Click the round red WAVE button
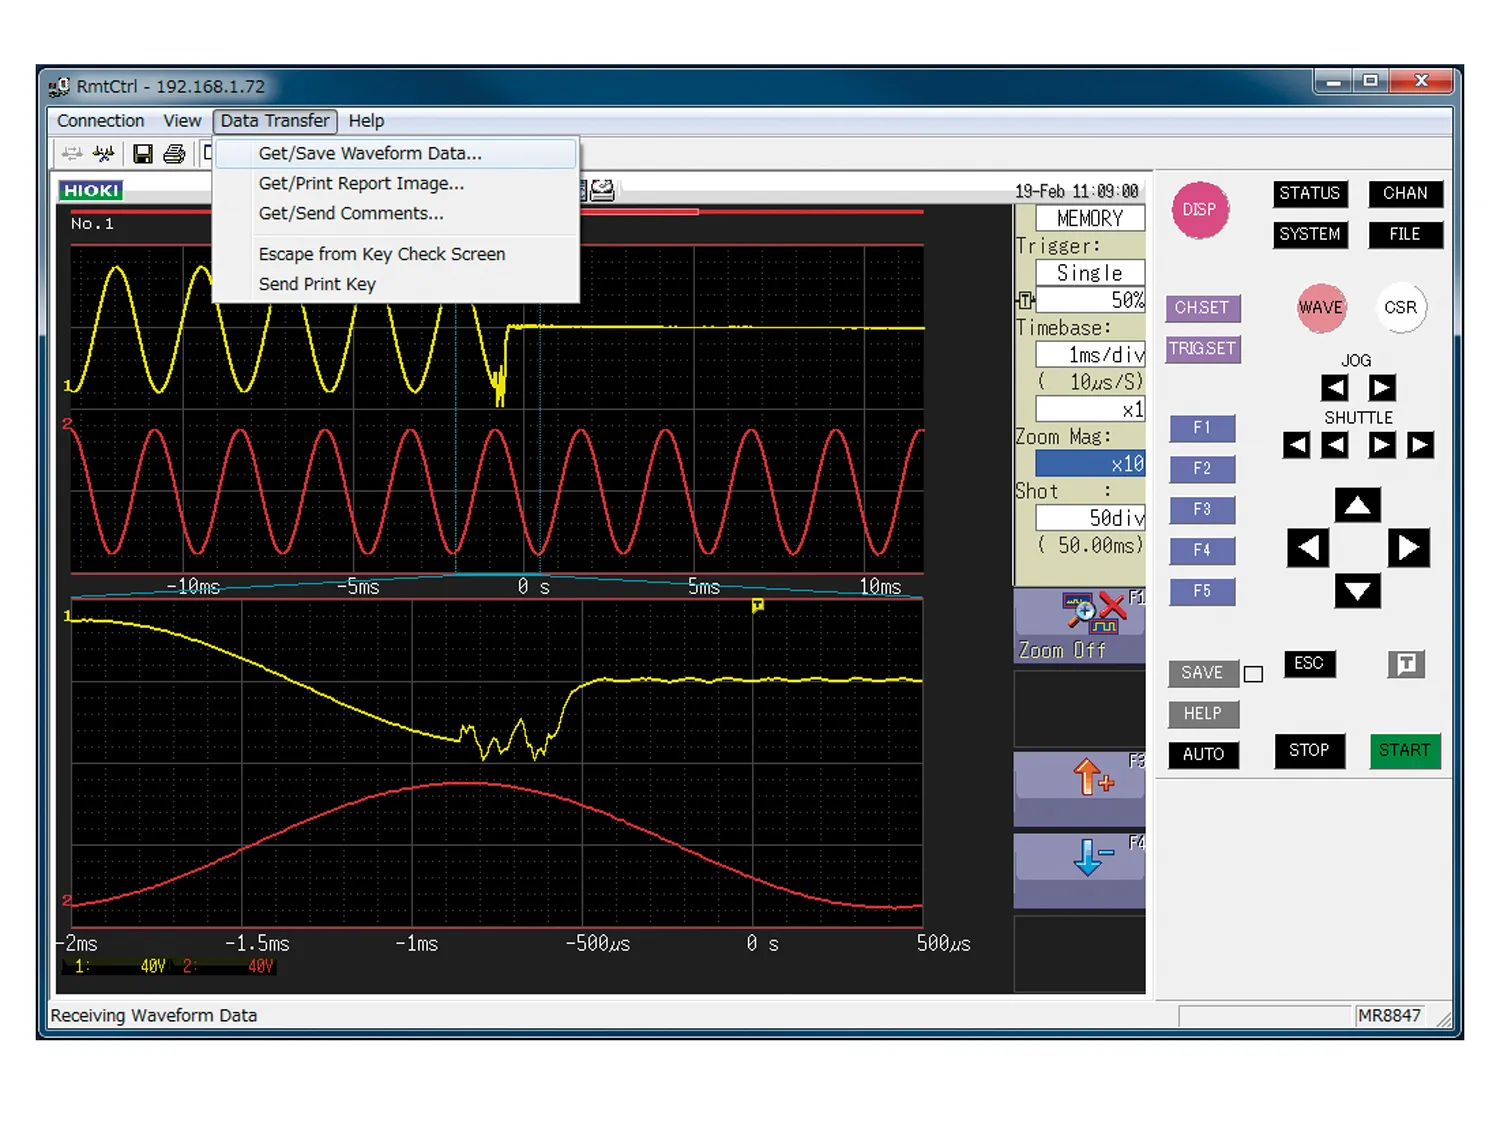 click(1320, 307)
